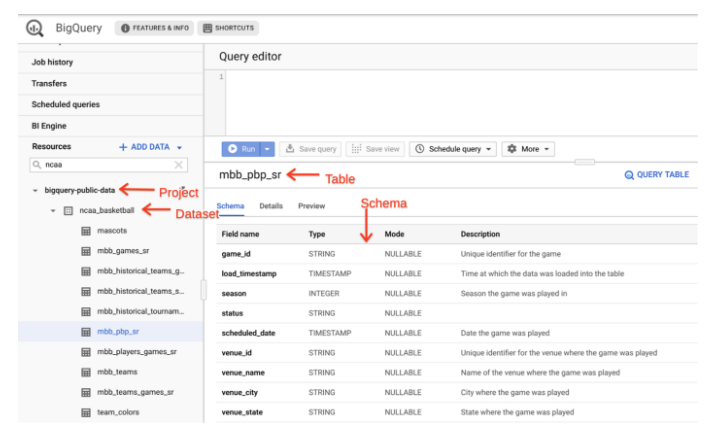The height and width of the screenshot is (429, 725).
Task: Click the mbb_historical_teams_g... table icon
Action: 86,271
